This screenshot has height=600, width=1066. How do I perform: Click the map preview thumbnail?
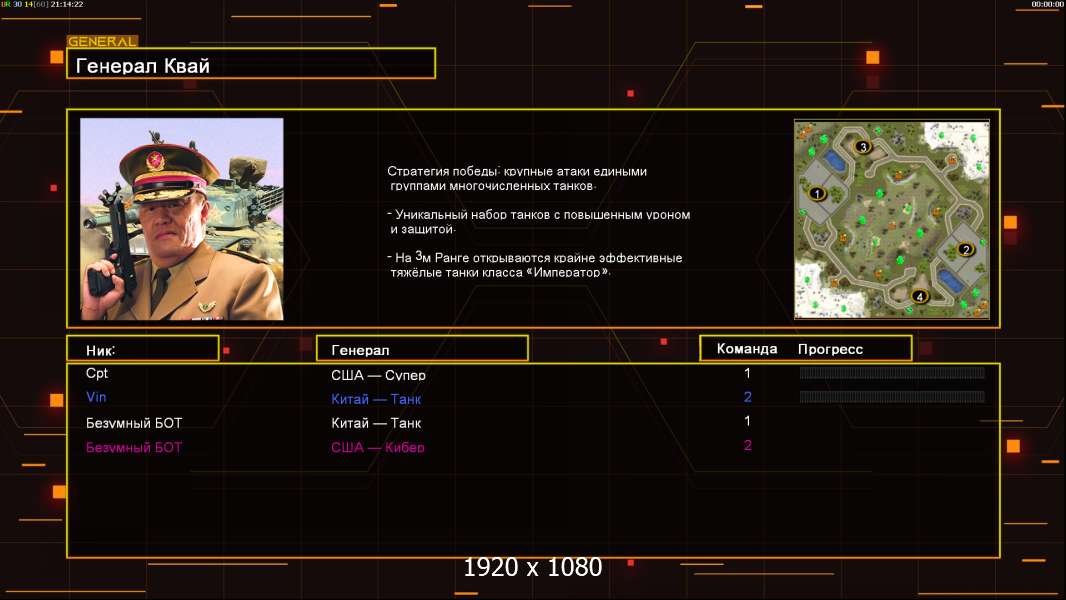892,219
